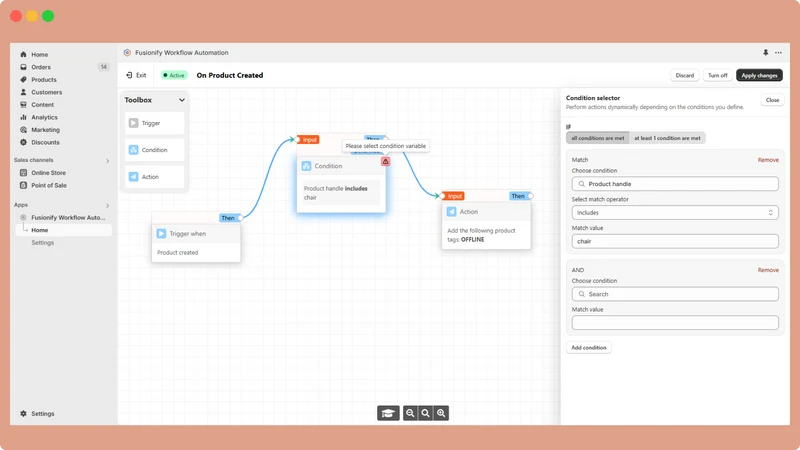The height and width of the screenshot is (450, 800).
Task: Pick the Action tool from the Toolbox
Action: click(x=154, y=177)
